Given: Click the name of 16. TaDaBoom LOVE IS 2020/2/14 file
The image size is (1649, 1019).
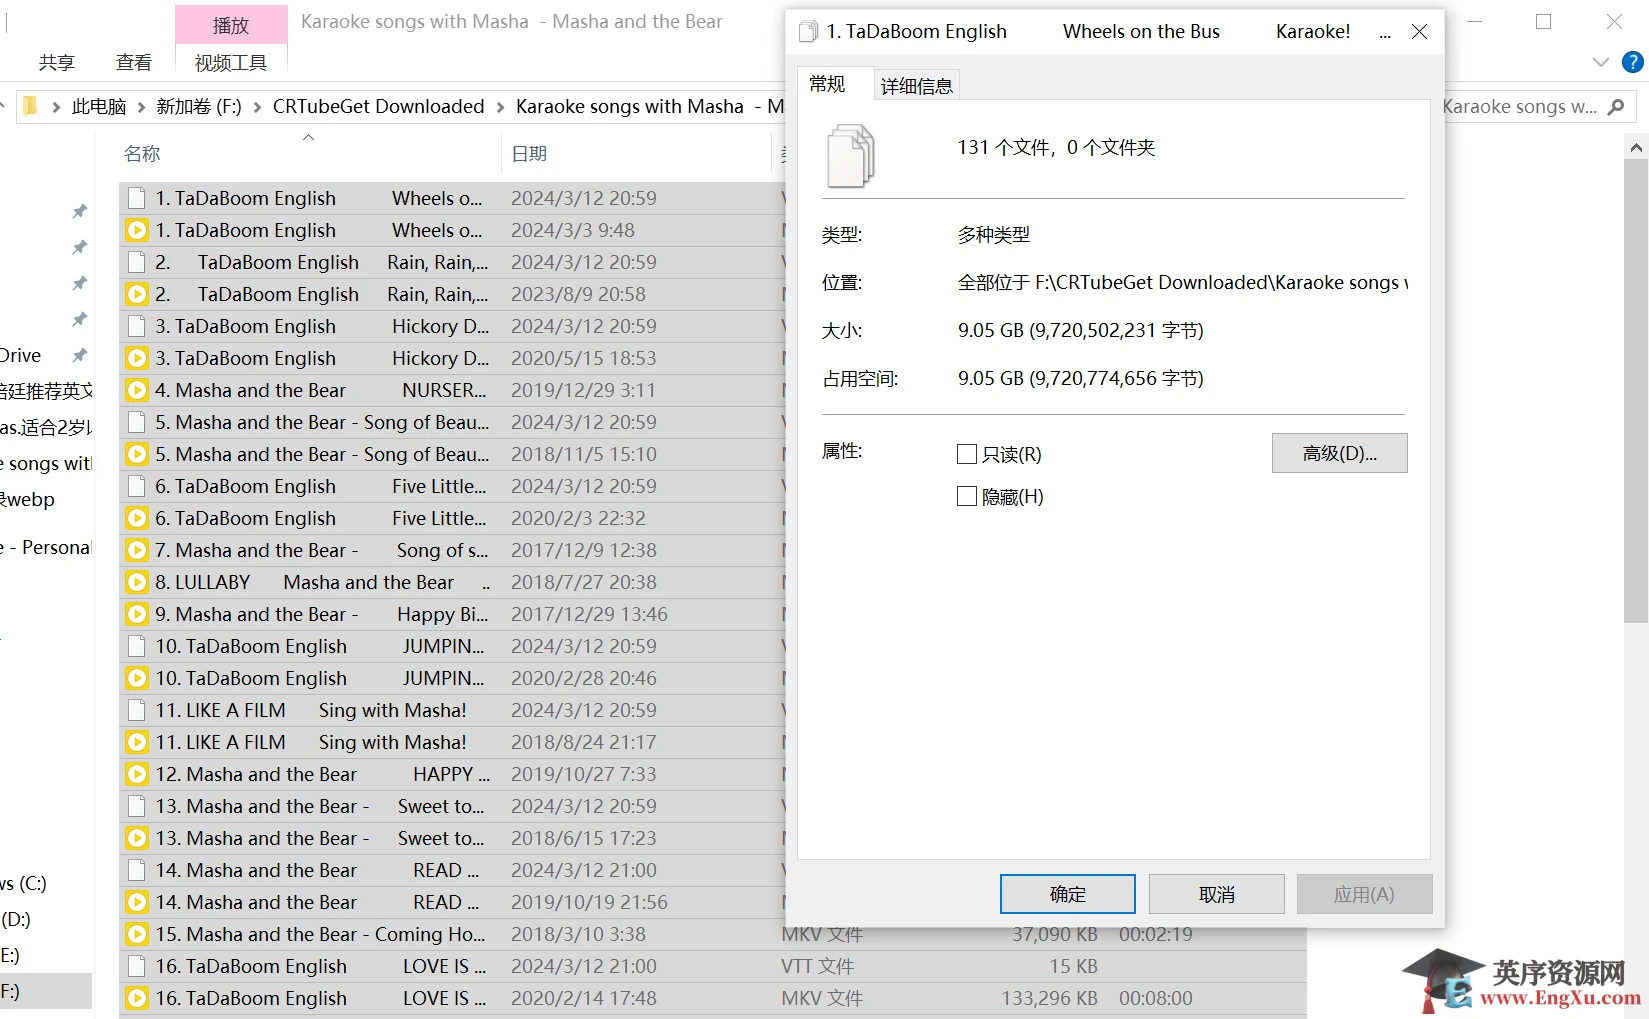Looking at the screenshot, I should (x=321, y=998).
